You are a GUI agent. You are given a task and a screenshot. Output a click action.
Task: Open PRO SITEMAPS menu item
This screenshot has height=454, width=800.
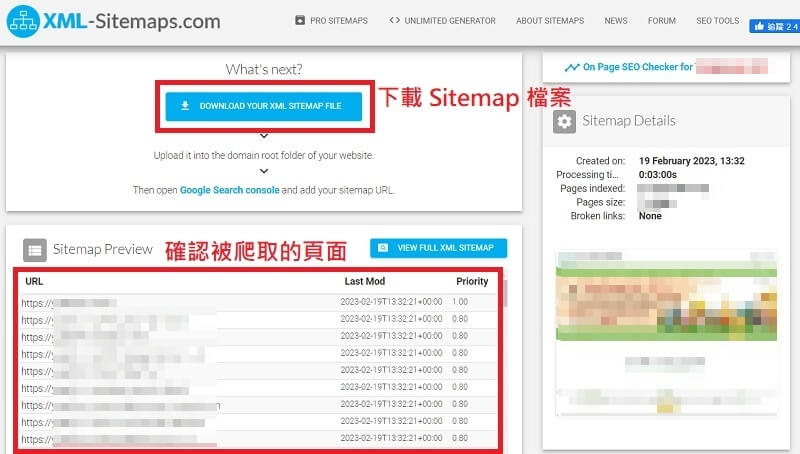339,21
